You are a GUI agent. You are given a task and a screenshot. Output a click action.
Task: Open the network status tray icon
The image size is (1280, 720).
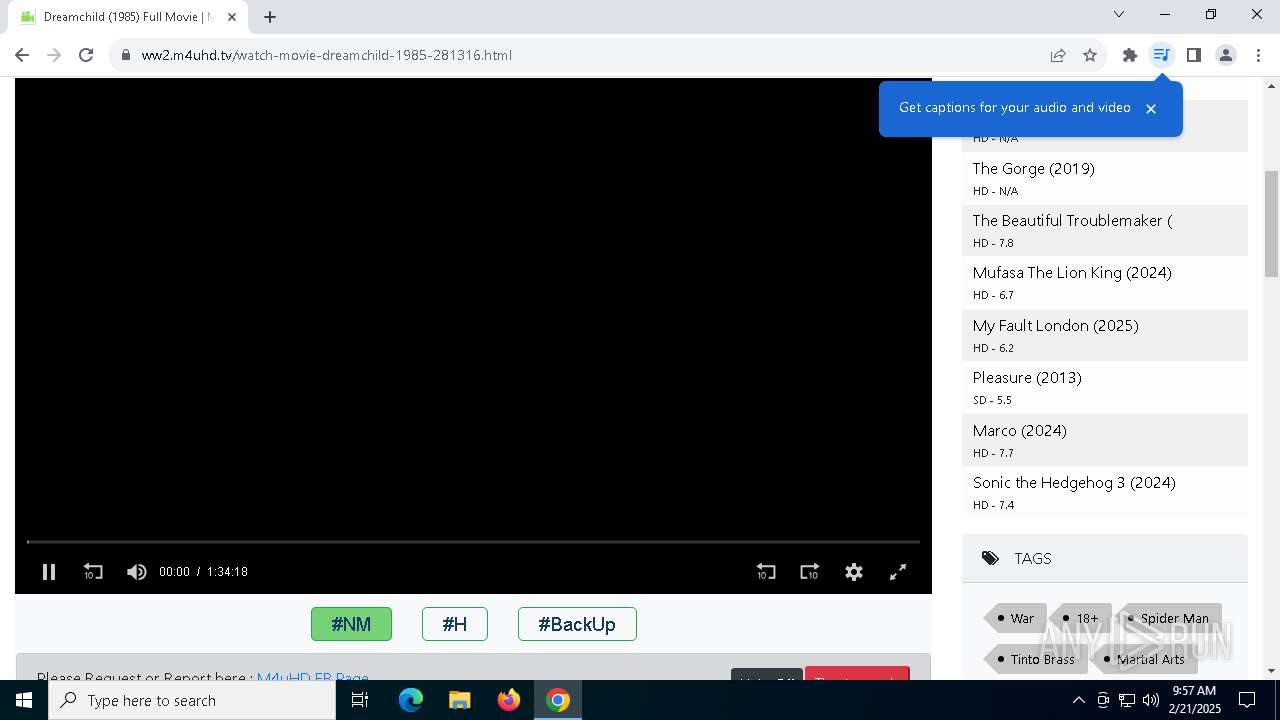[1127, 700]
